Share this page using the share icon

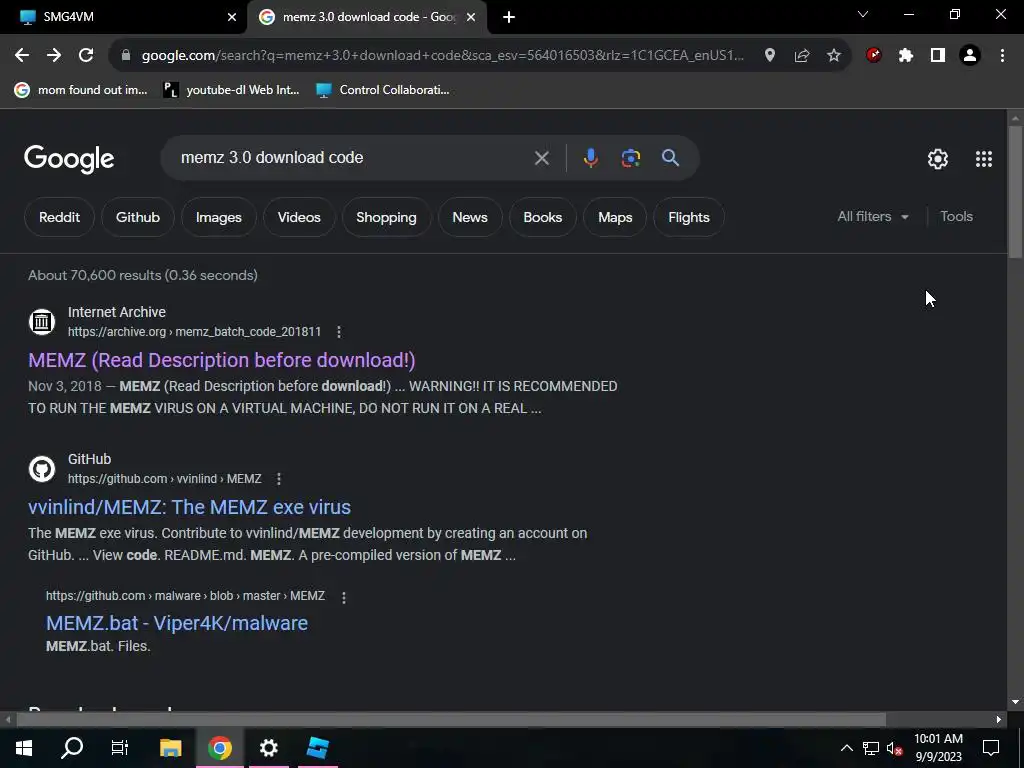(x=802, y=56)
